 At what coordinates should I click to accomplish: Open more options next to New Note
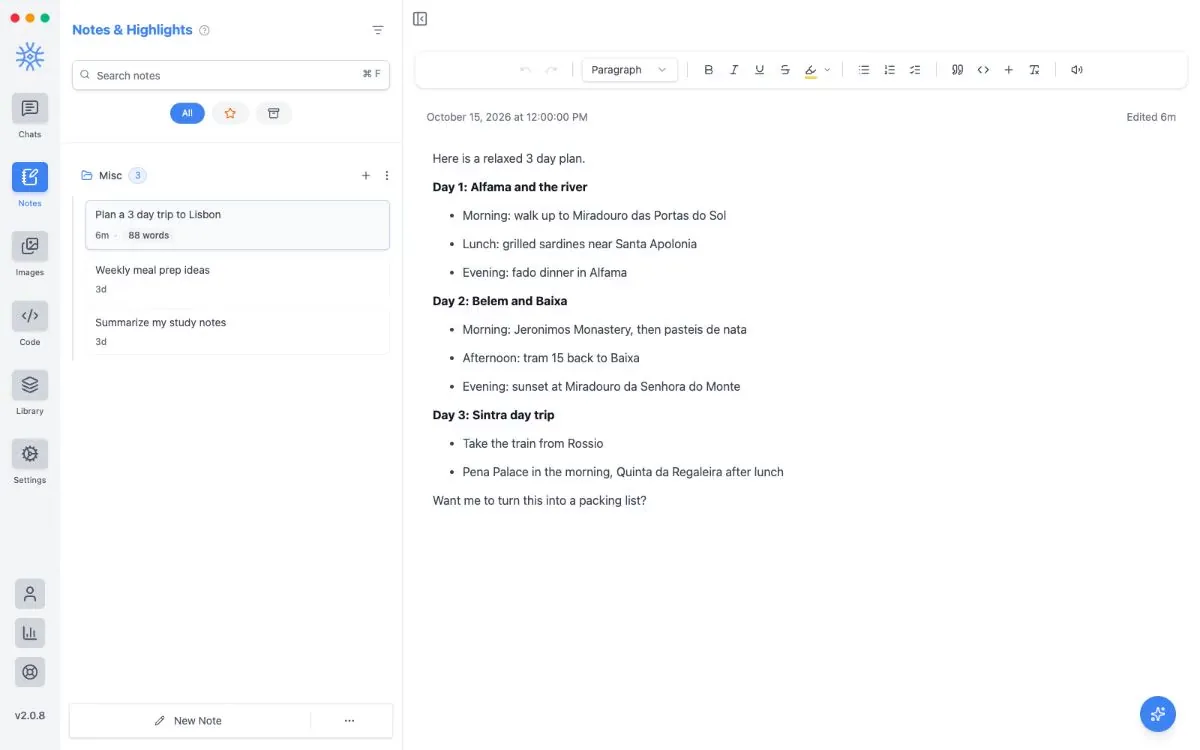click(x=349, y=721)
